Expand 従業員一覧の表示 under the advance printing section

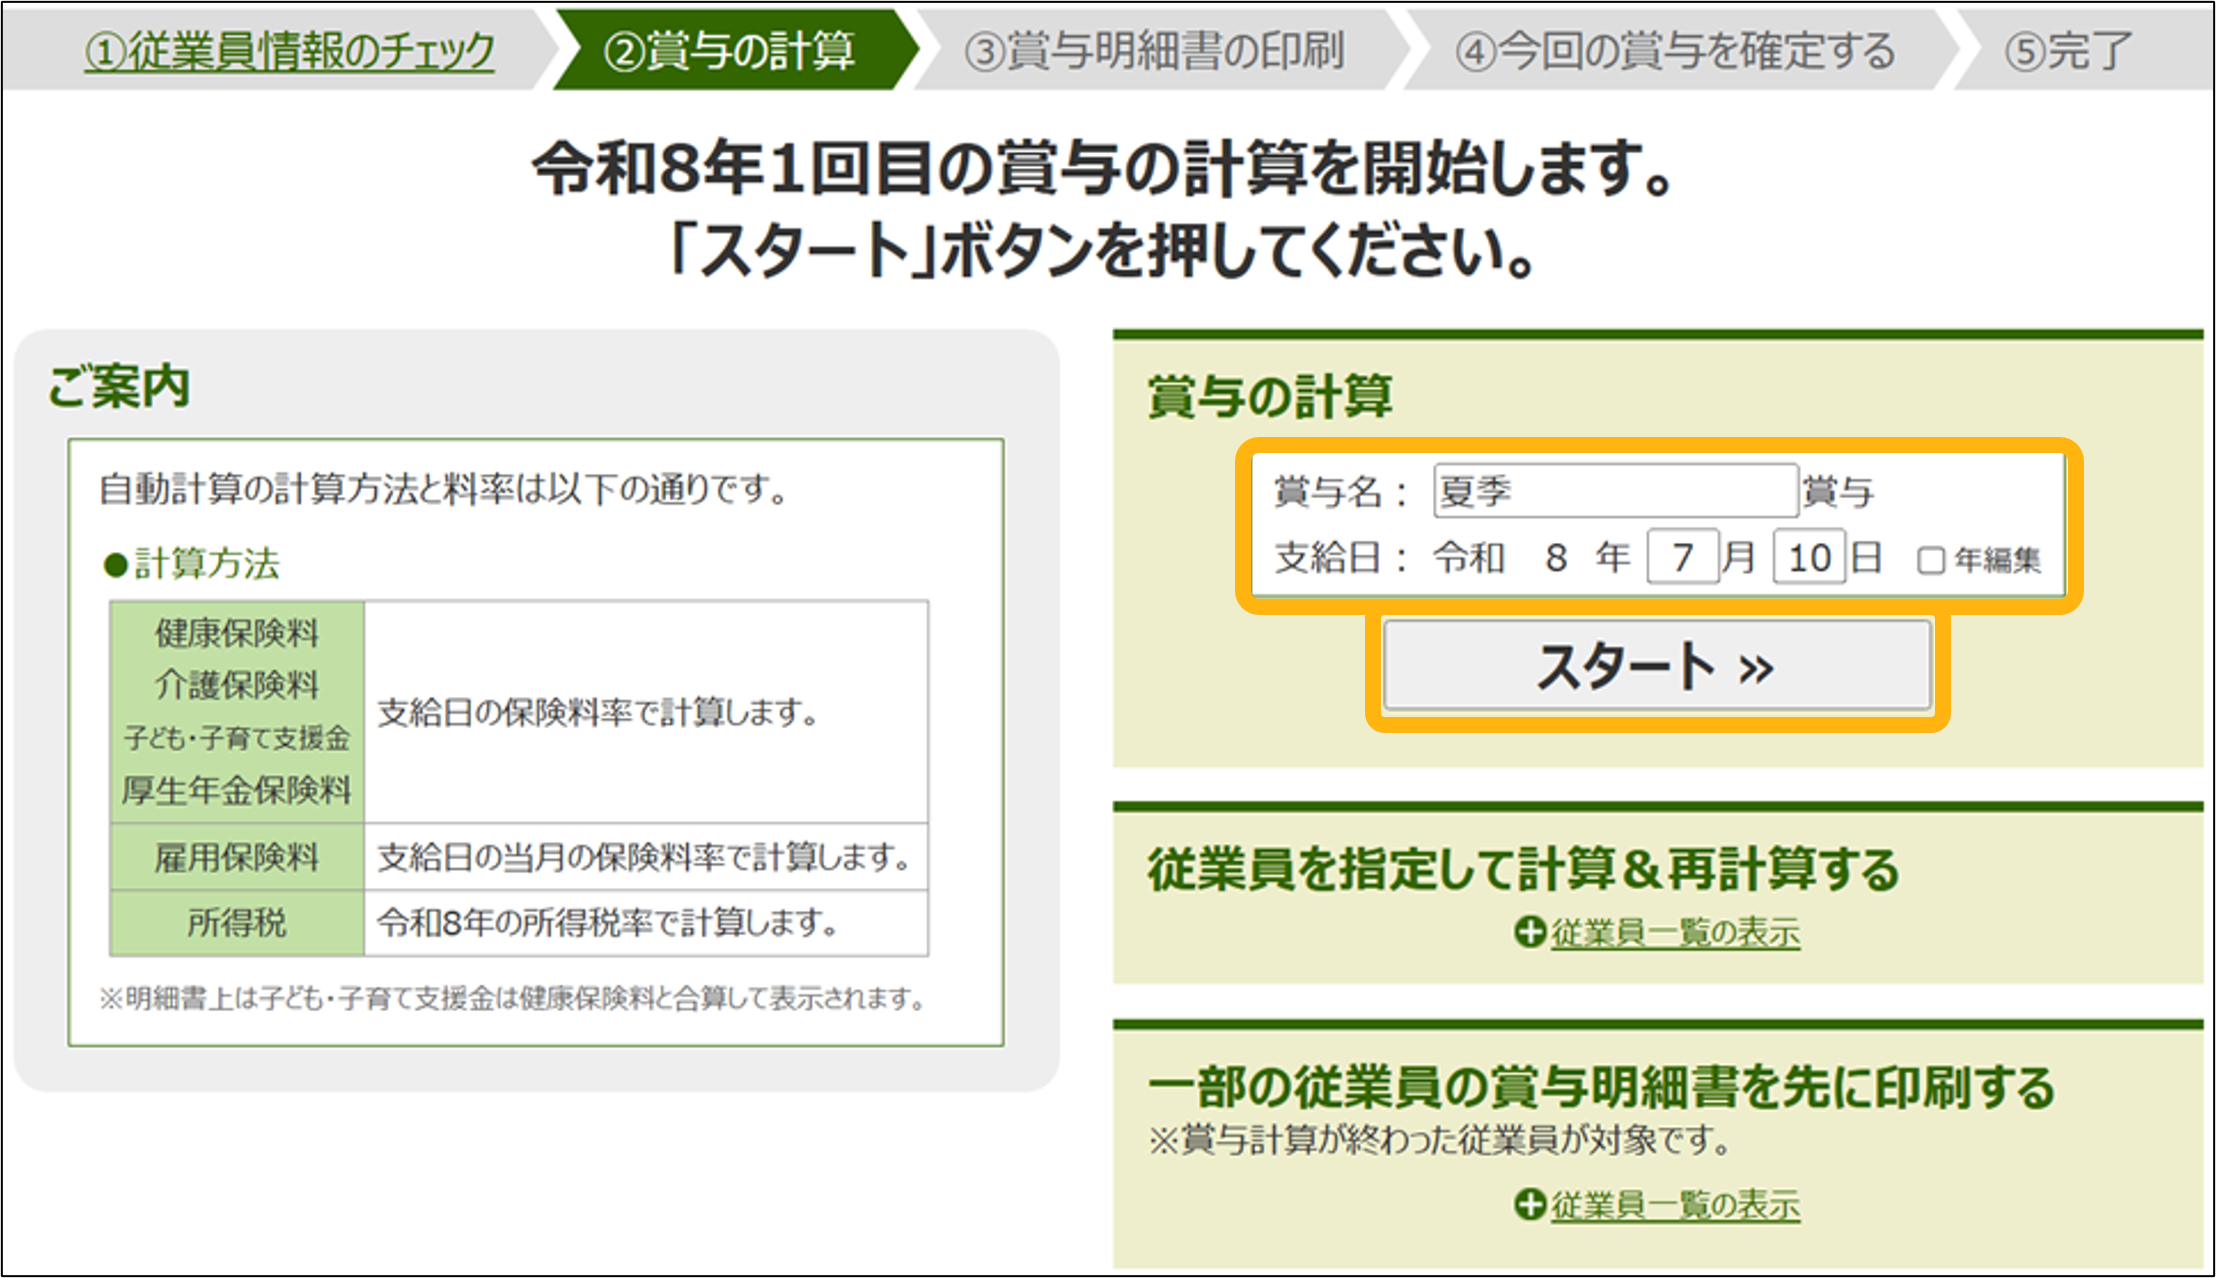(x=1675, y=1204)
